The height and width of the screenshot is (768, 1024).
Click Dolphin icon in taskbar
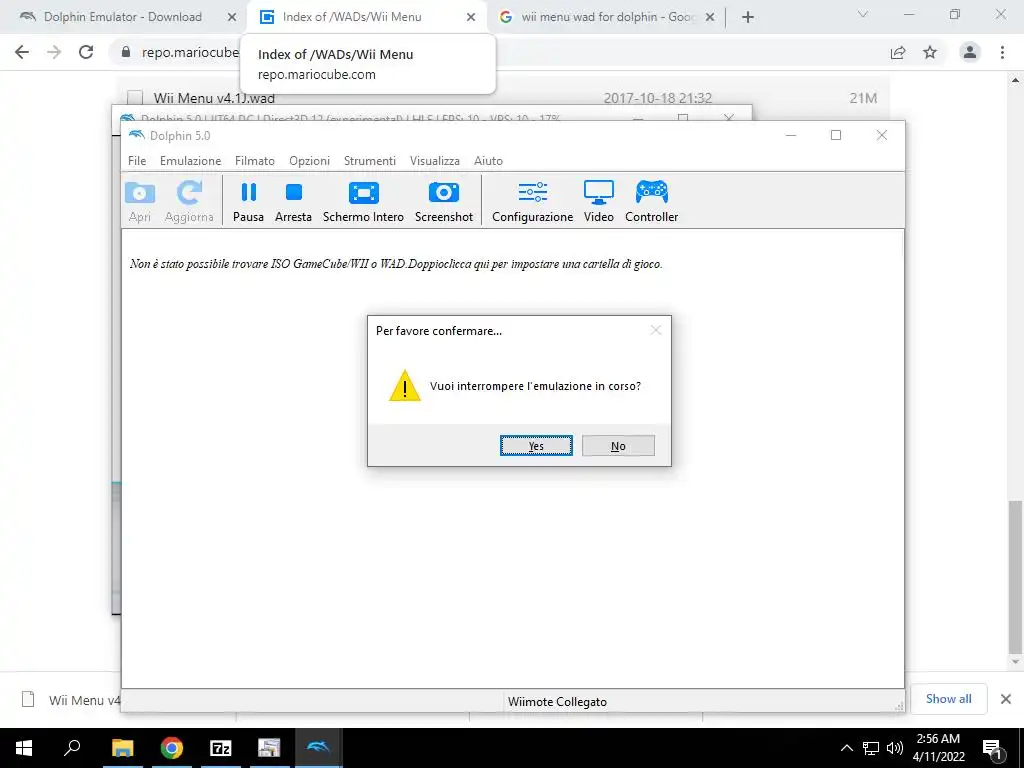pos(318,748)
